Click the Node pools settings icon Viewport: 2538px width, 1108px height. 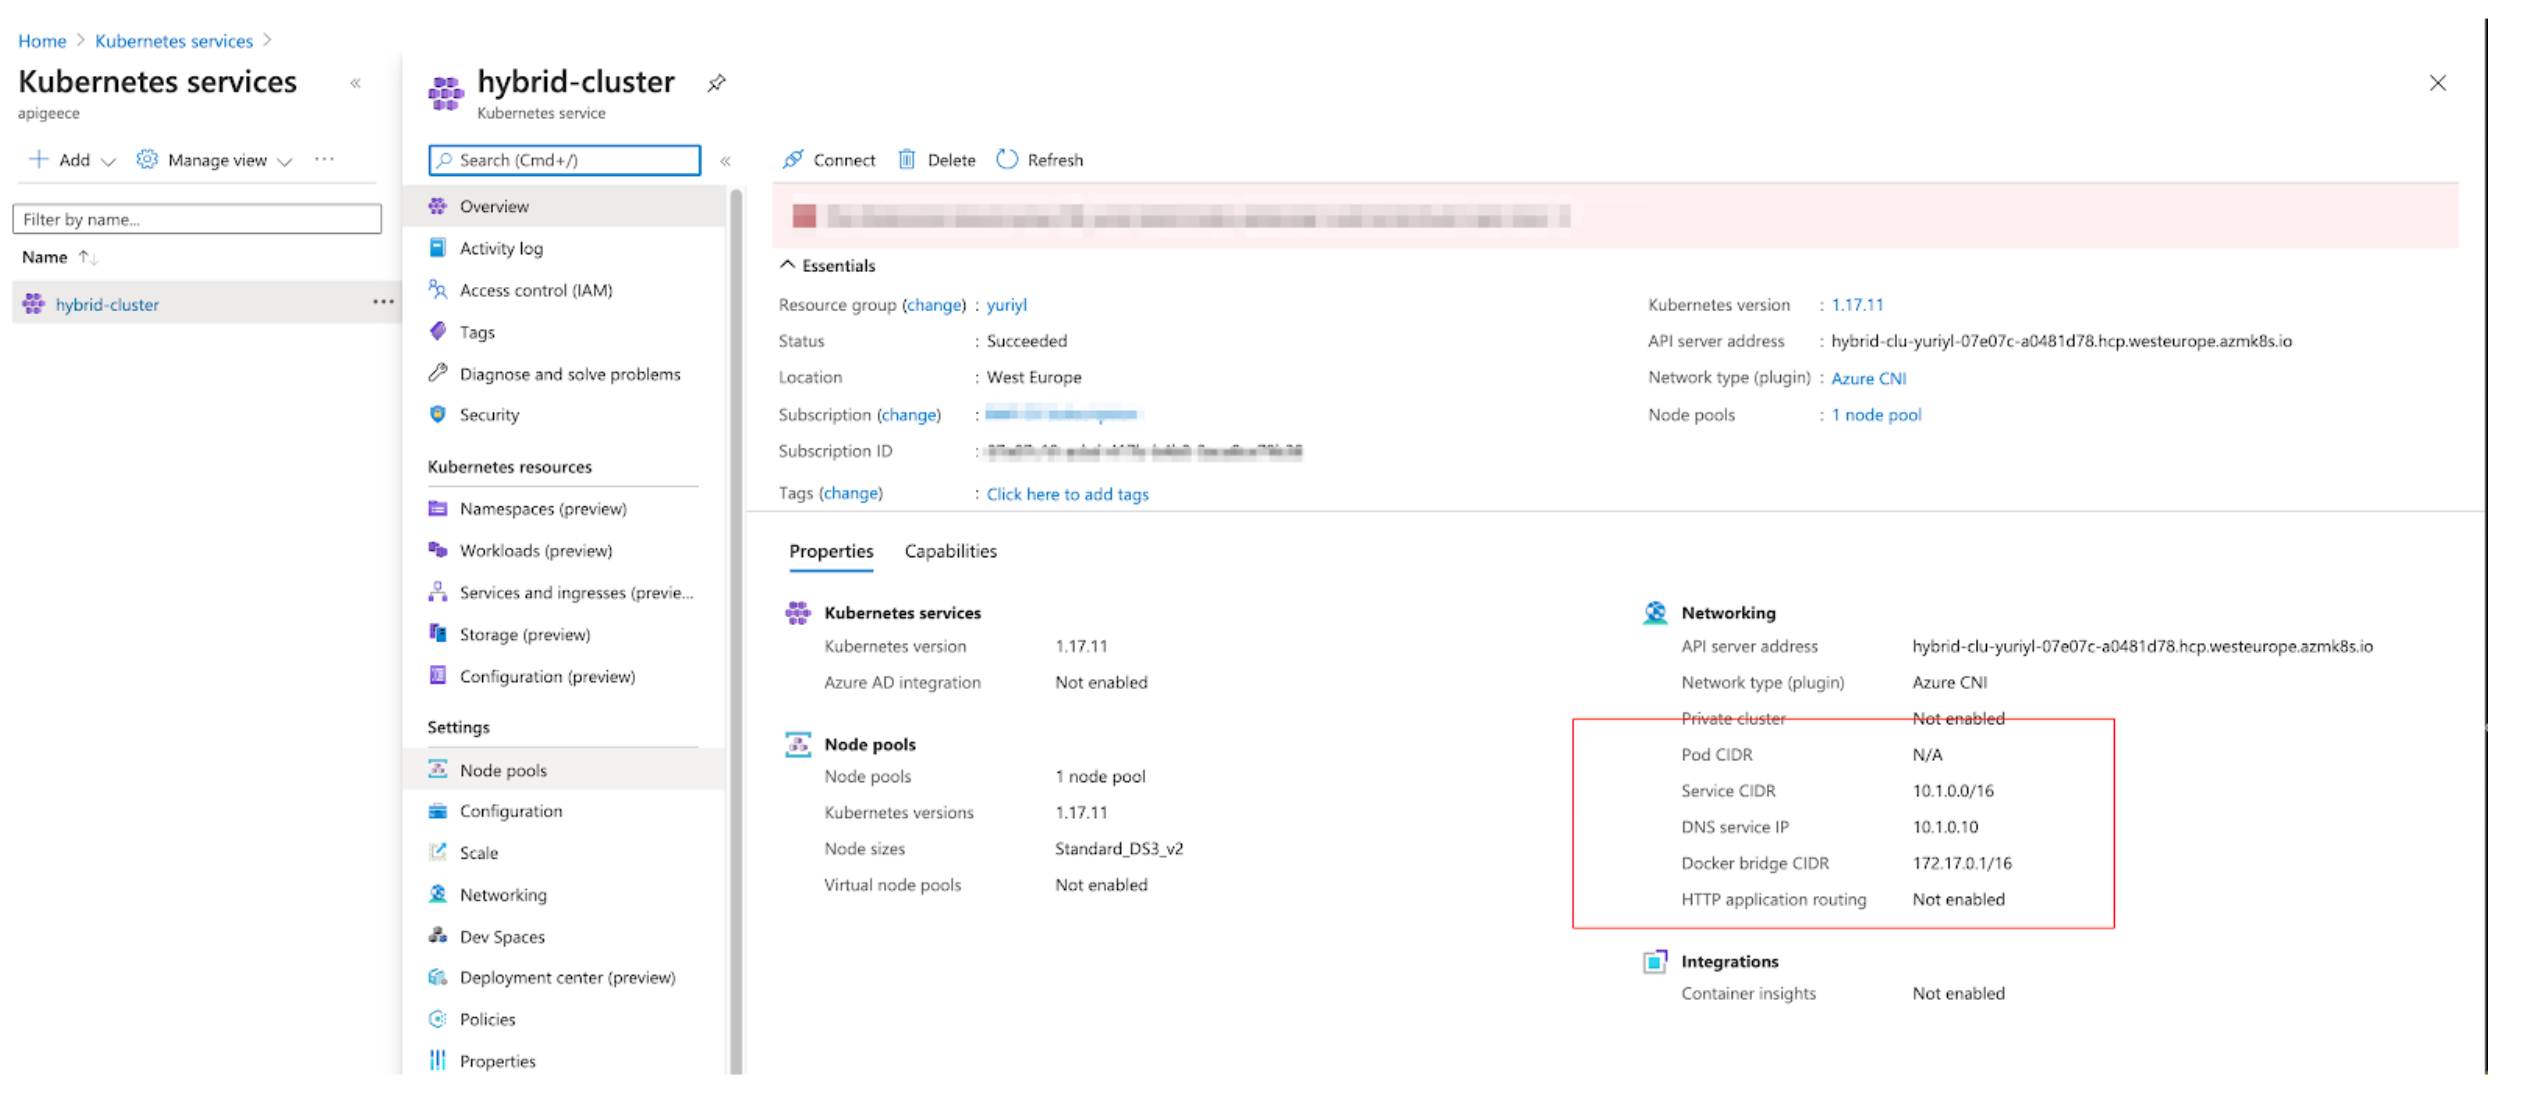(x=438, y=769)
